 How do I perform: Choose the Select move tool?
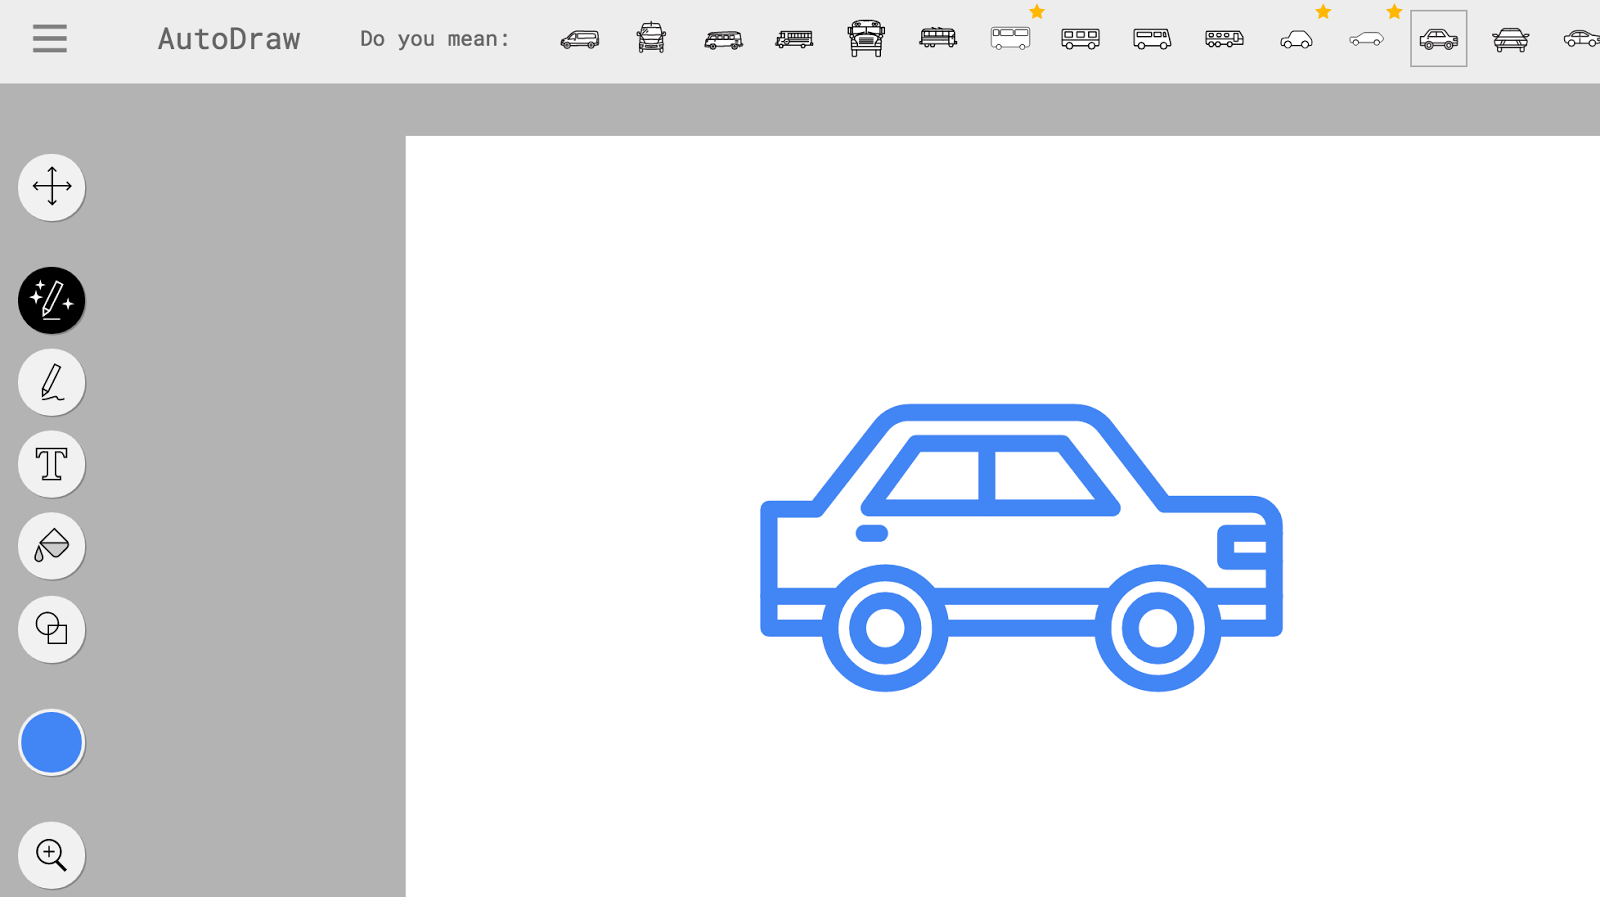click(x=52, y=187)
